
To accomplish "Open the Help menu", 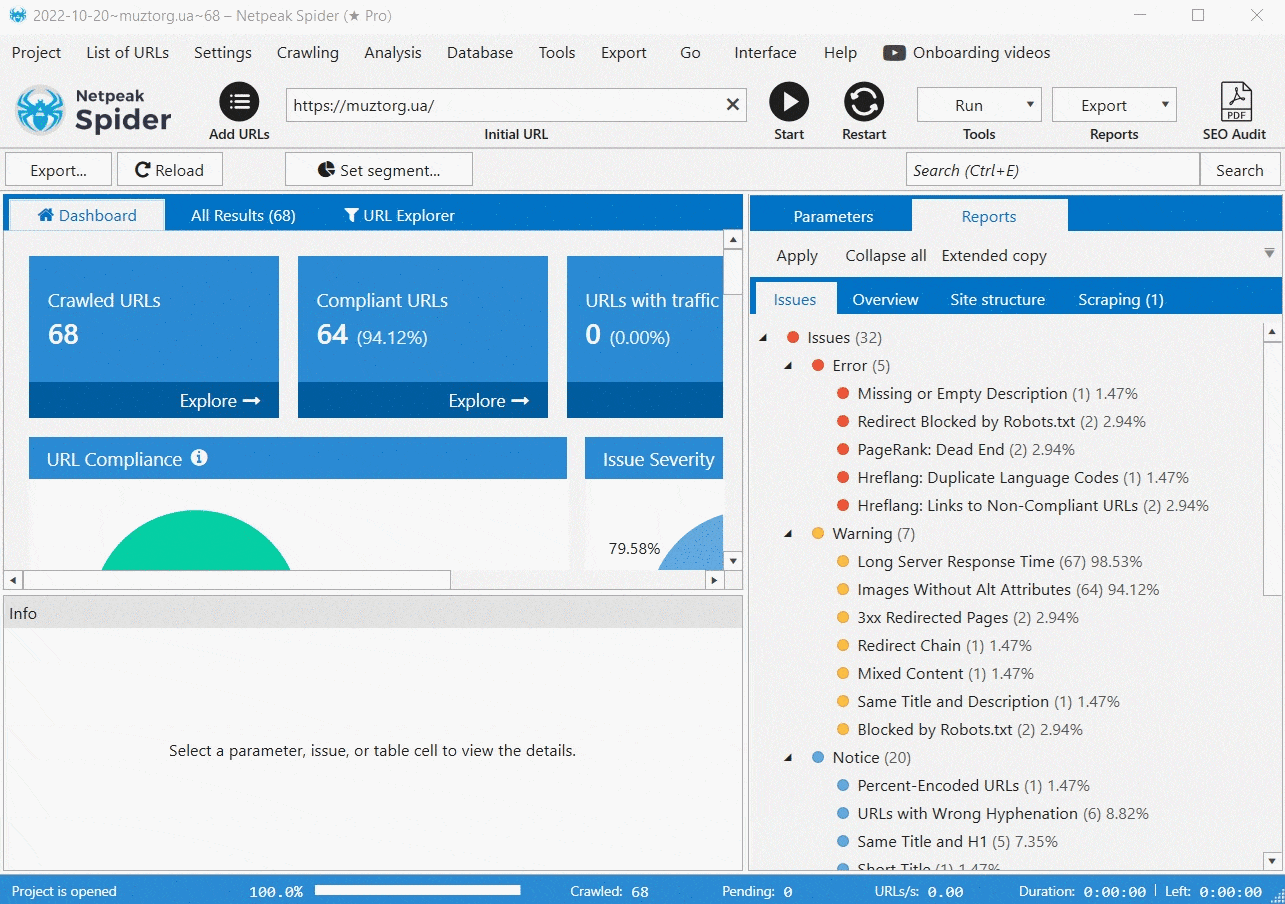I will pos(840,53).
